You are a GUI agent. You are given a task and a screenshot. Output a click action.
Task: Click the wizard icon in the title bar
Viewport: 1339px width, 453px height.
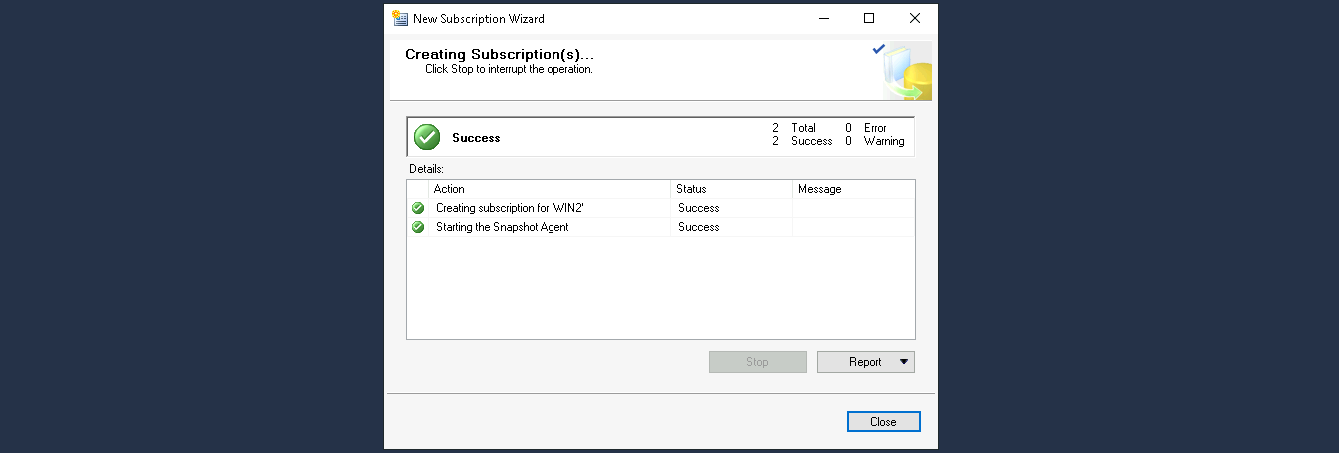click(x=400, y=18)
